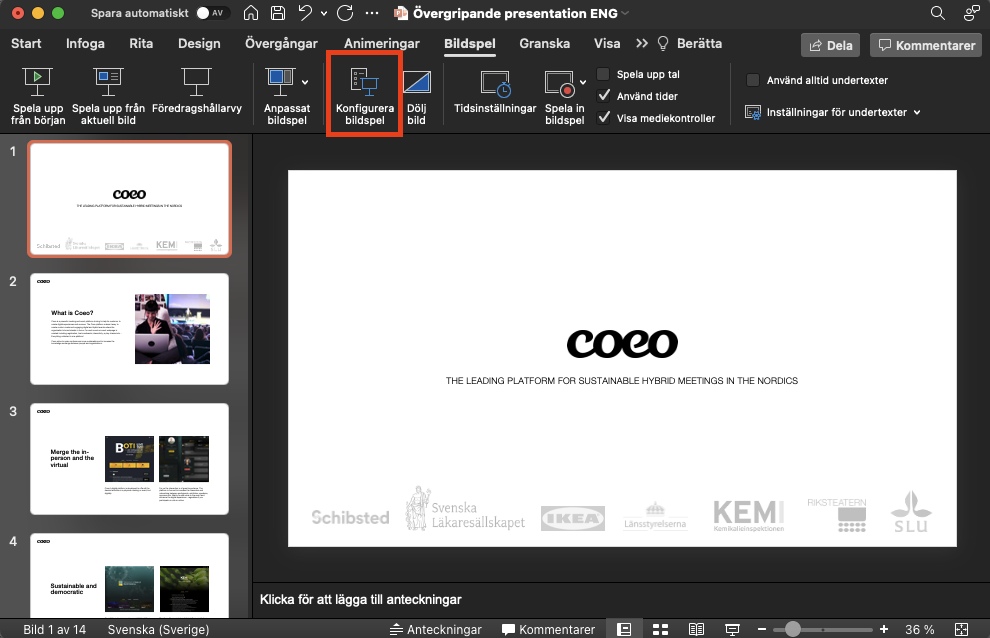
Task: Click the notes area to add anteckningar
Action: (361, 599)
